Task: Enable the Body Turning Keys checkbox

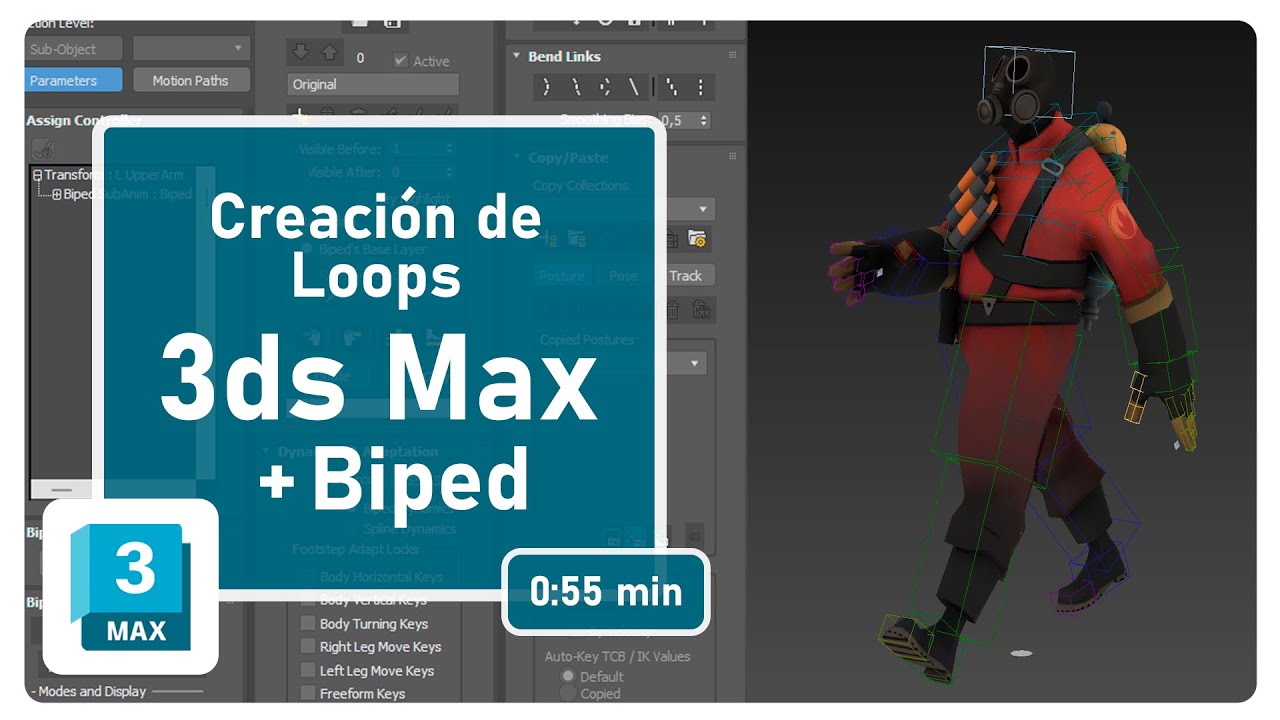Action: point(308,623)
